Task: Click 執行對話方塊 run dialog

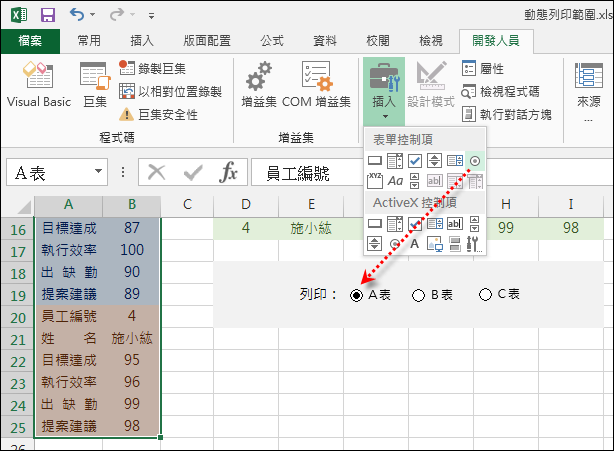Action: point(506,114)
